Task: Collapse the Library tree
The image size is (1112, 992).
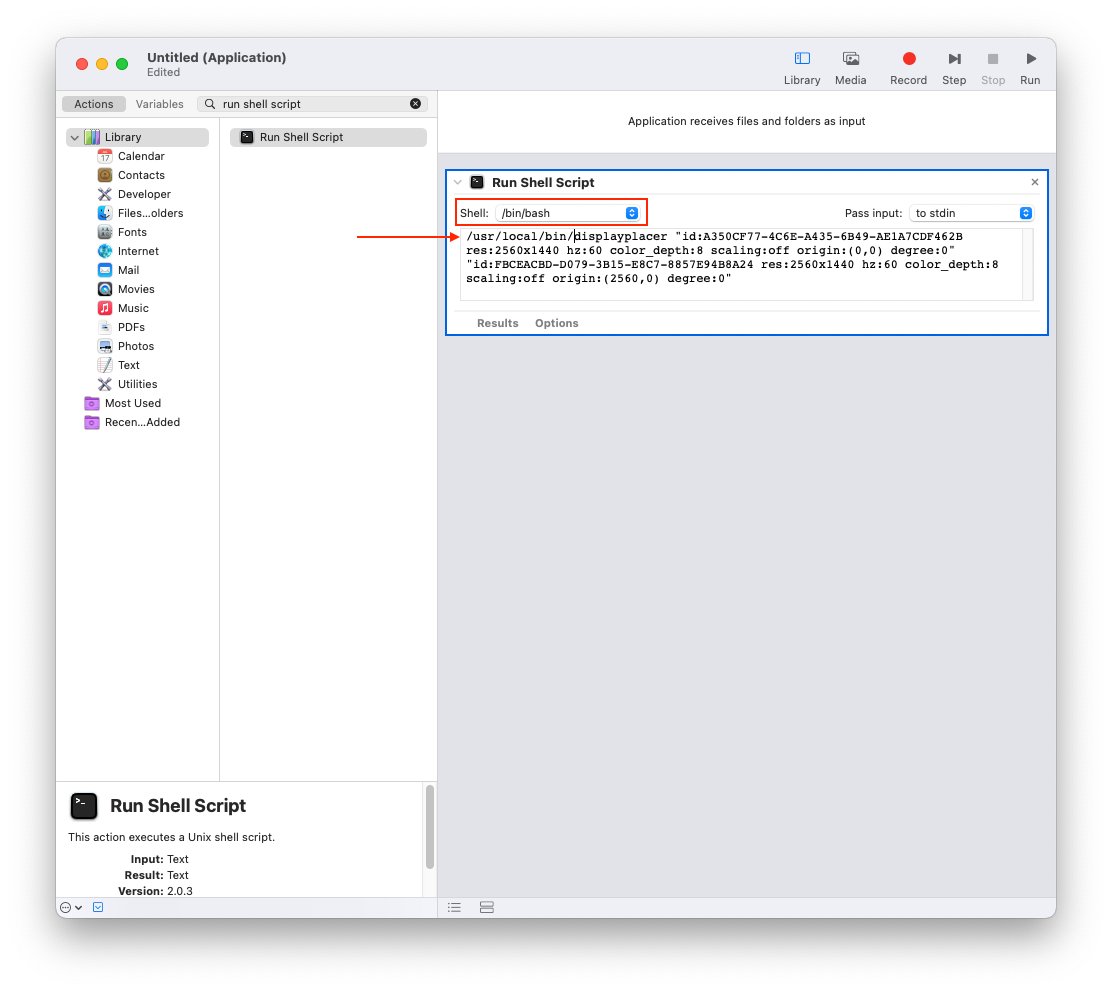Action: coord(74,138)
